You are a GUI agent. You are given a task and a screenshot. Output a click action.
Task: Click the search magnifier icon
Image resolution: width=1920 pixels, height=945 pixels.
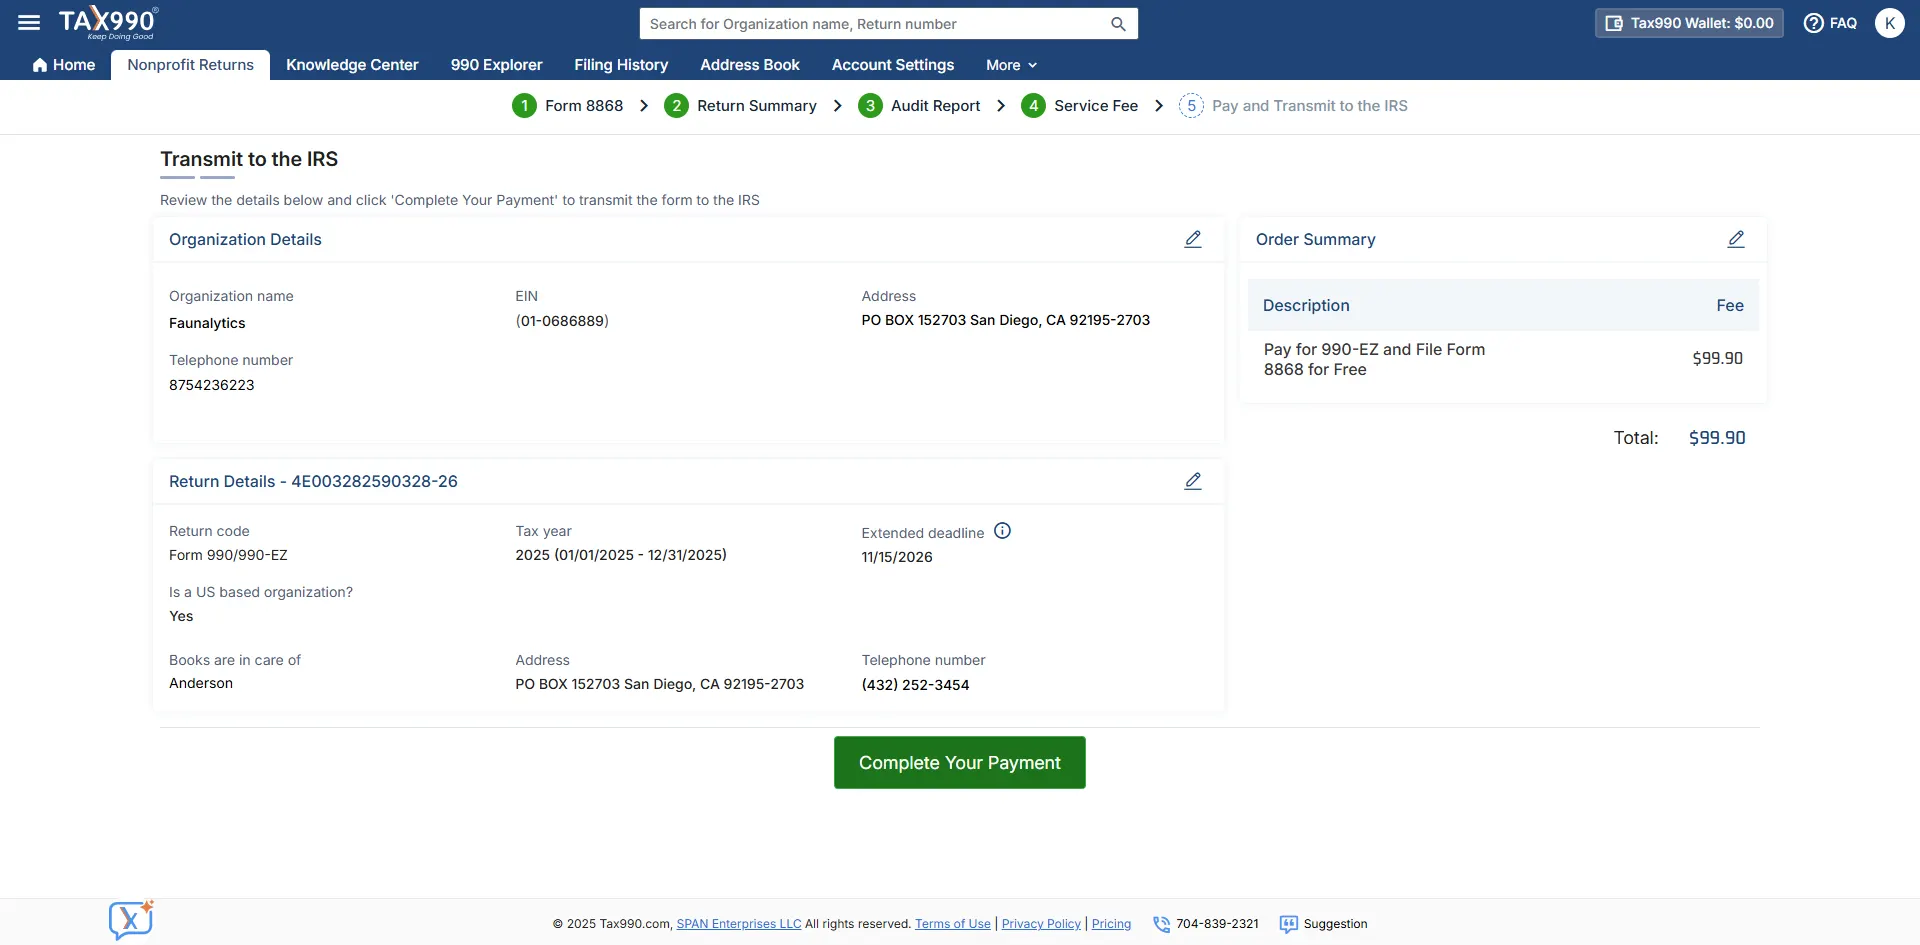pyautogui.click(x=1118, y=24)
